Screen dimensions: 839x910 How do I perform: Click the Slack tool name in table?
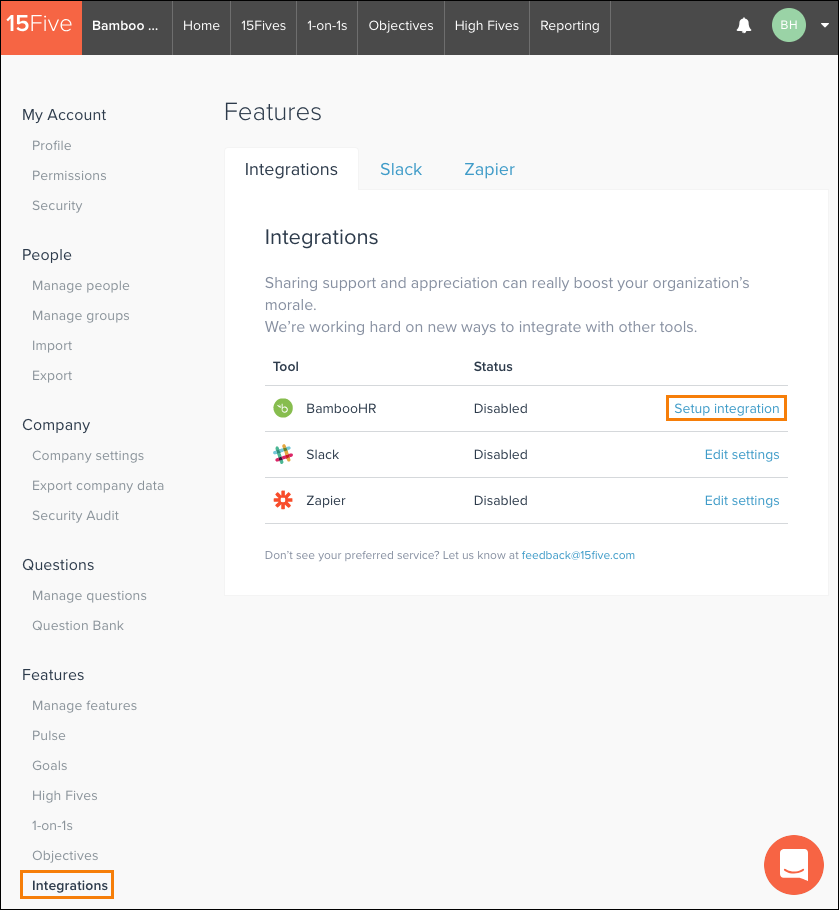[x=323, y=454]
